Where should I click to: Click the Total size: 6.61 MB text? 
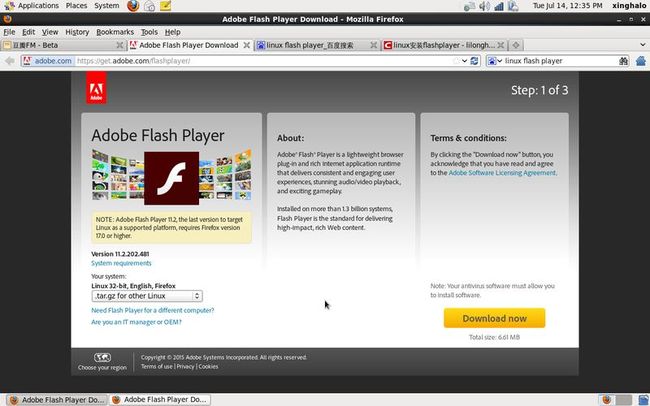click(494, 337)
